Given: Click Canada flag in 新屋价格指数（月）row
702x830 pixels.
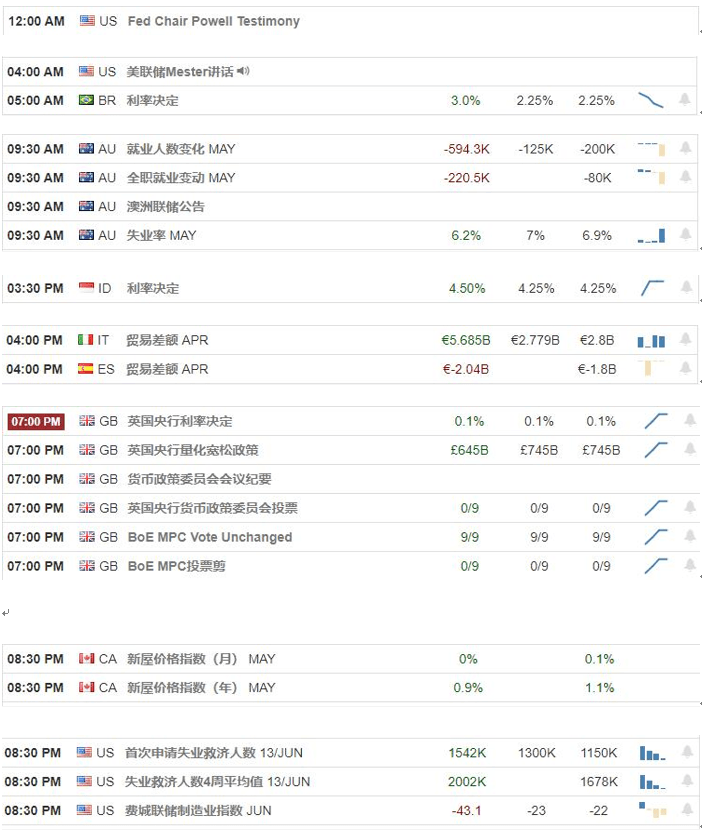Looking at the screenshot, I should tap(87, 658).
